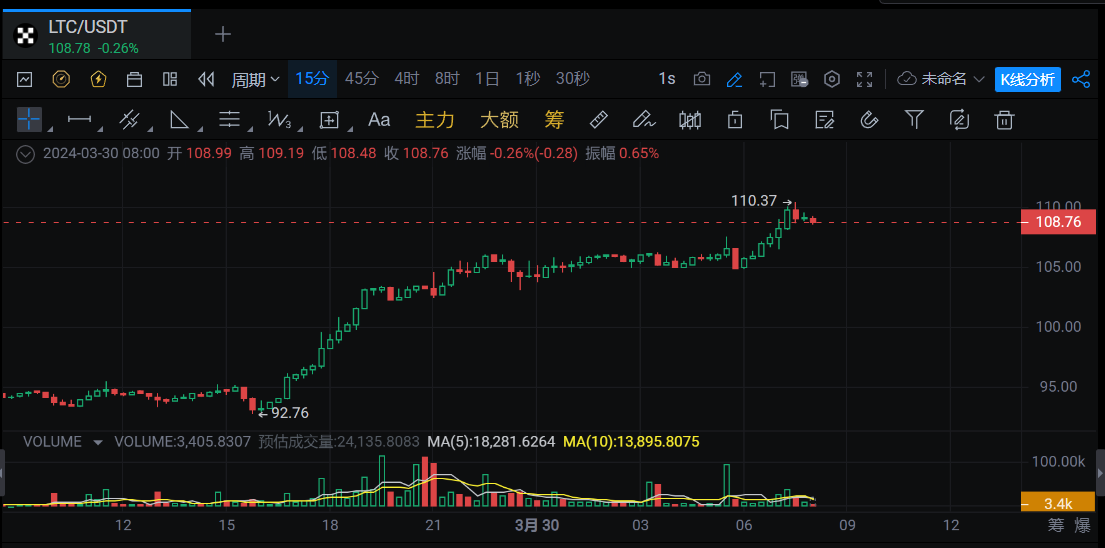Add new tab with plus button
This screenshot has width=1105, height=548.
coord(223,34)
